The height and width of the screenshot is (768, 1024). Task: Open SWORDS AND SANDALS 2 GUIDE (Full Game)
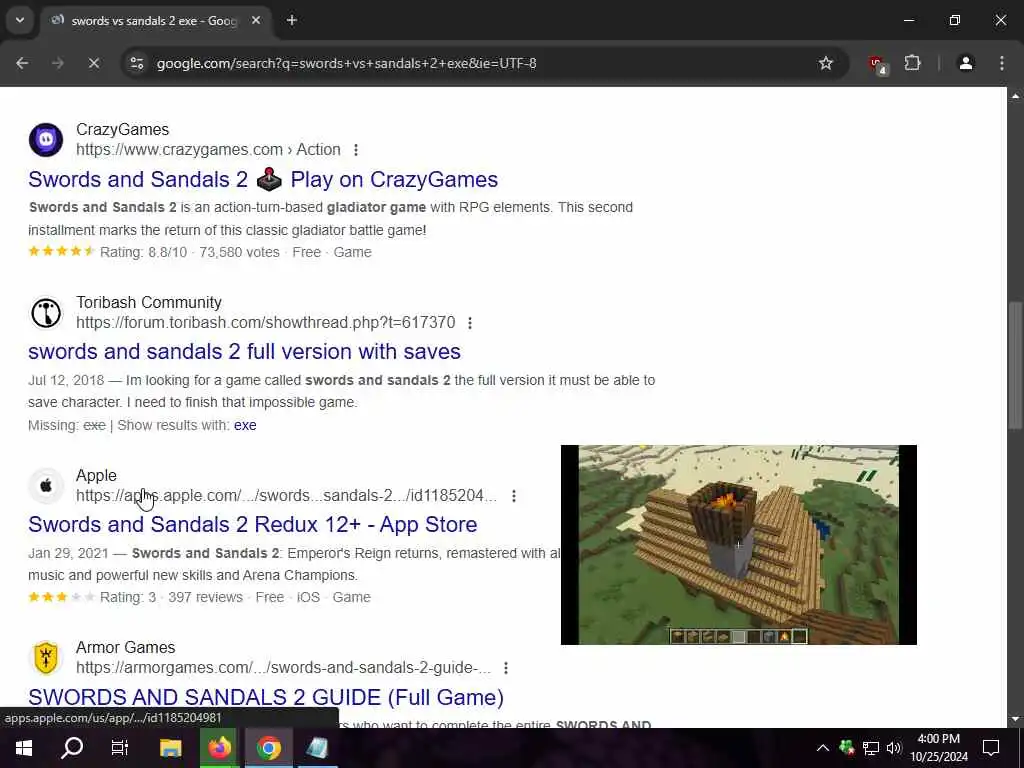(x=266, y=697)
